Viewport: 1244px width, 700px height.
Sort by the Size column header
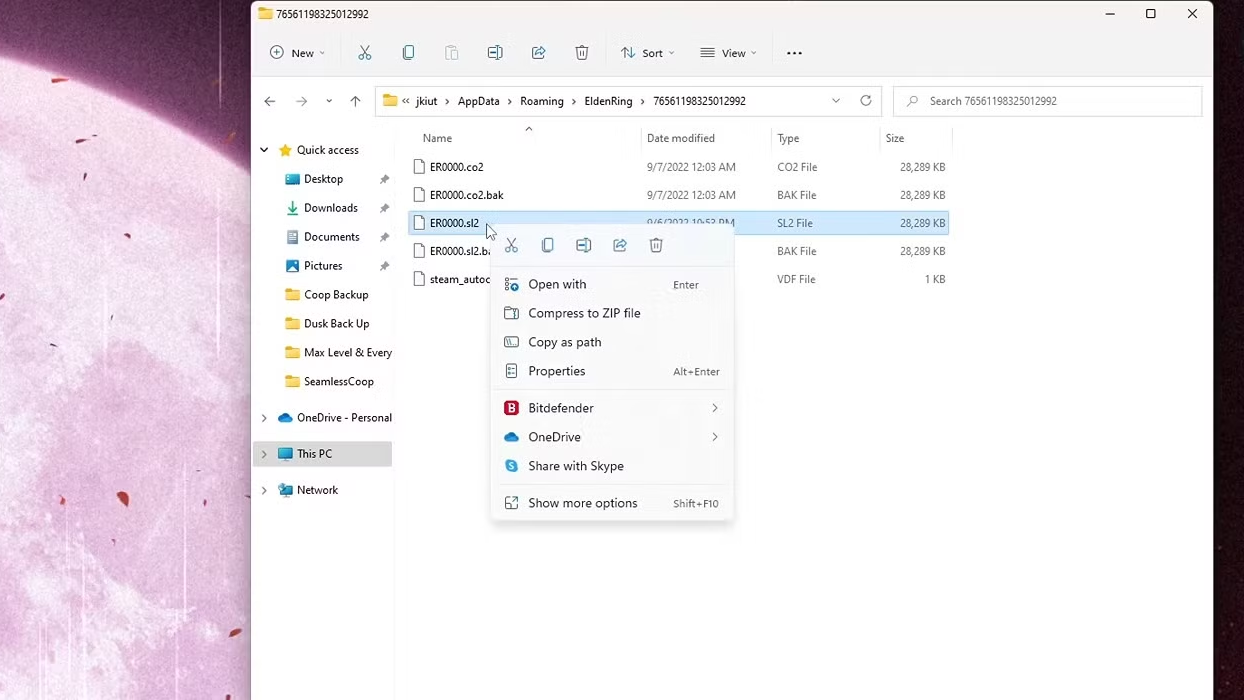tap(895, 138)
